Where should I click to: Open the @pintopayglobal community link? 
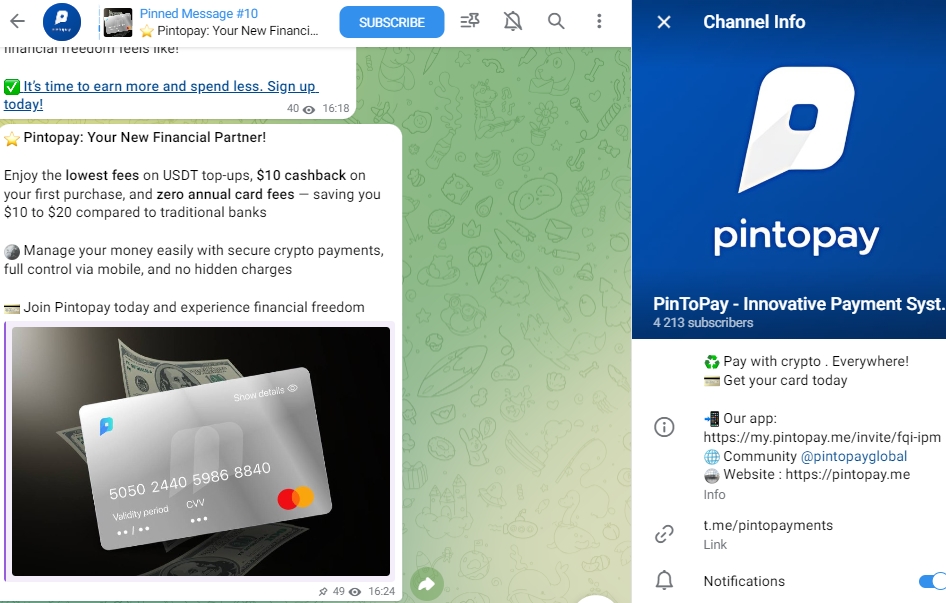pyautogui.click(x=854, y=456)
